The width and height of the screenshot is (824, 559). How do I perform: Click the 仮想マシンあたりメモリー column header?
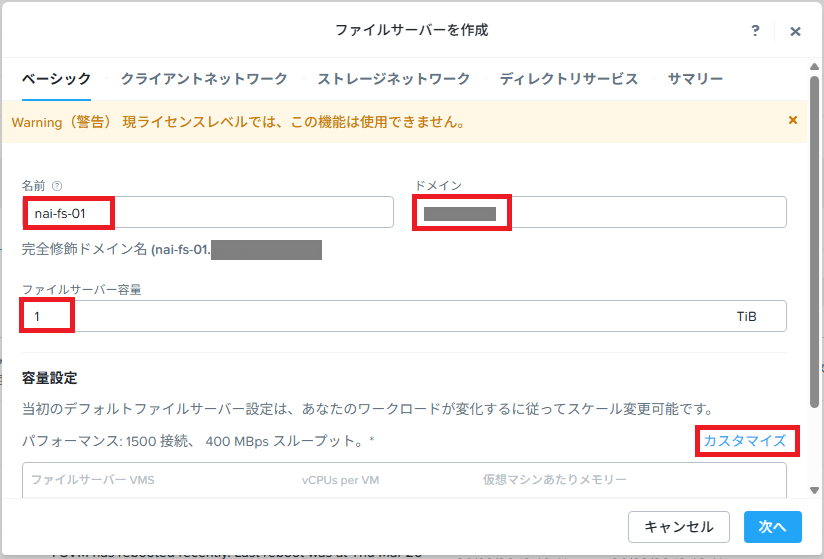click(x=554, y=480)
